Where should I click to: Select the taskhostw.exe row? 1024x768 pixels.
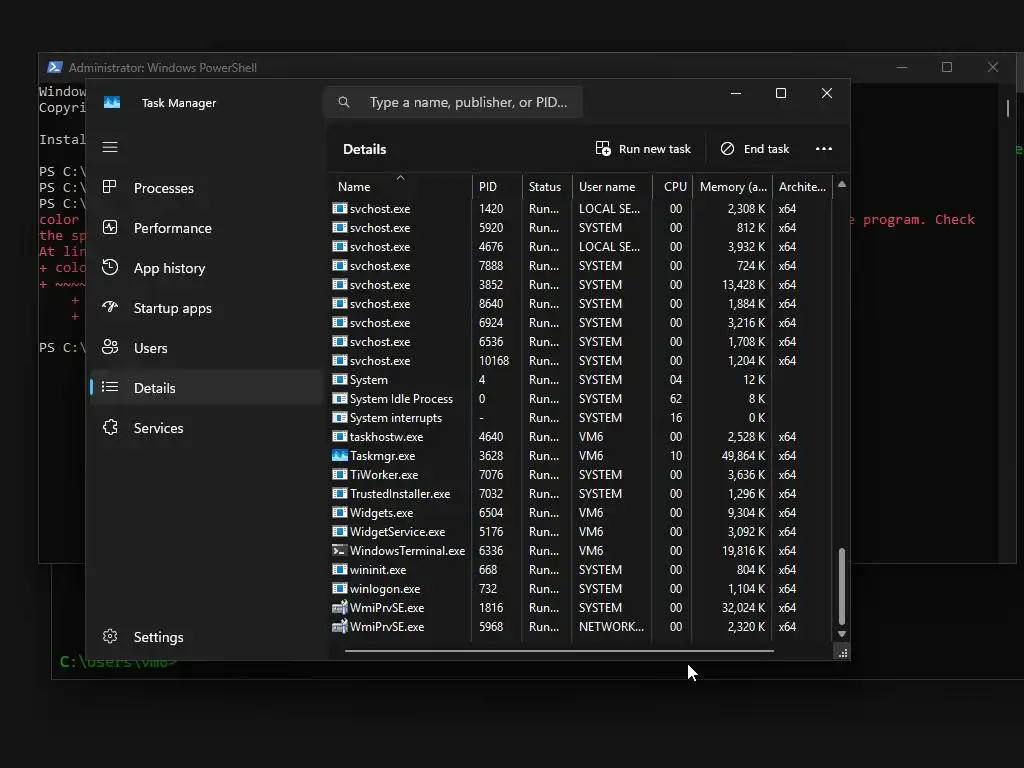[581, 436]
